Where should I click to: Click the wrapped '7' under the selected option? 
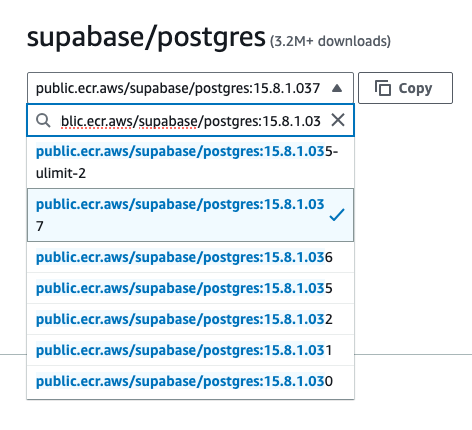click(x=40, y=226)
